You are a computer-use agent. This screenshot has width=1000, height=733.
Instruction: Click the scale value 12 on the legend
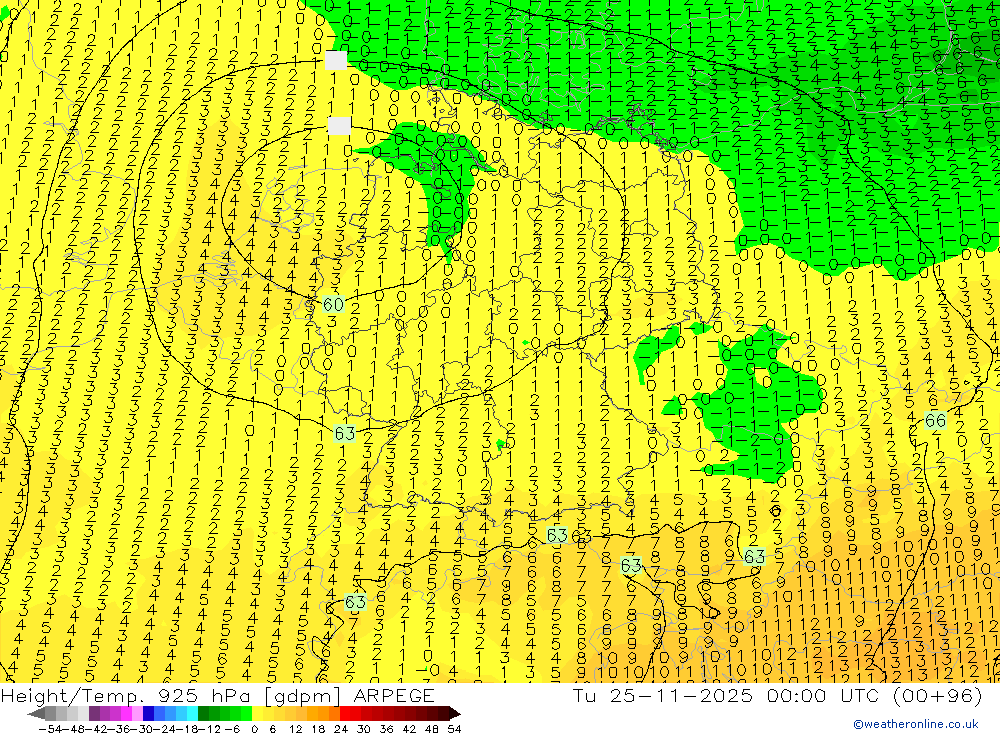pos(295,729)
